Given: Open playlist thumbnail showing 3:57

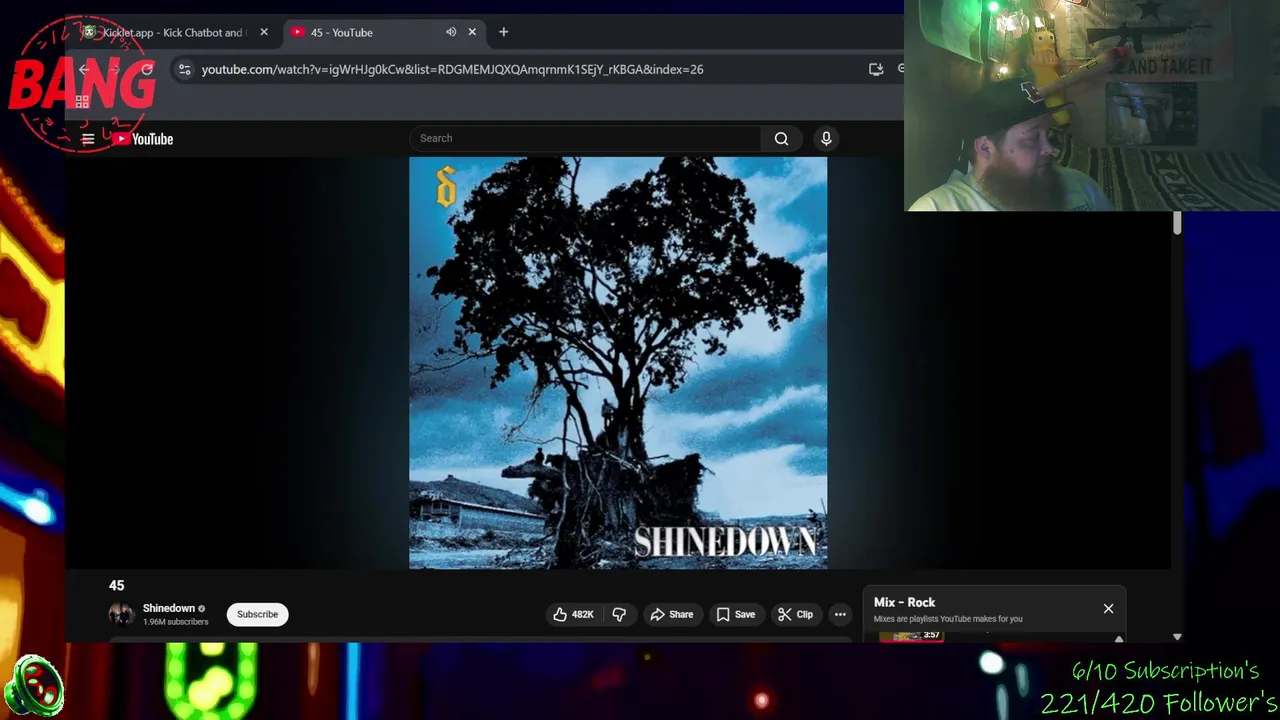Looking at the screenshot, I should (911, 635).
